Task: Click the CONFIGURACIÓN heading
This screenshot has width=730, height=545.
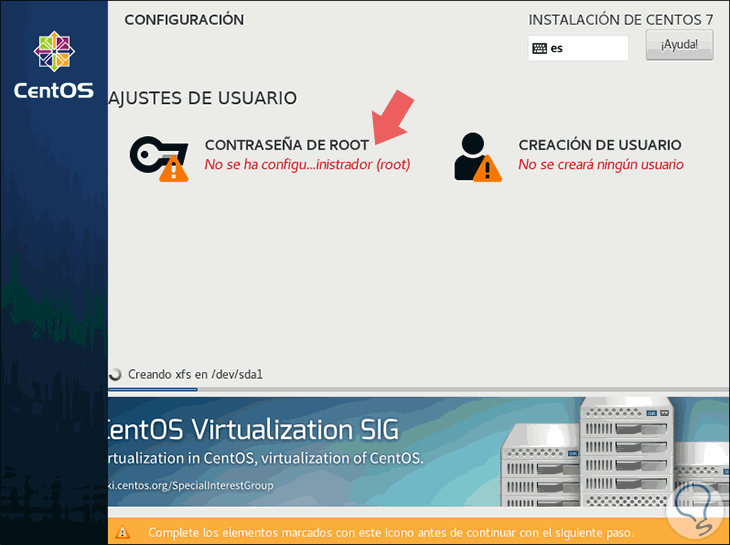Action: click(184, 20)
